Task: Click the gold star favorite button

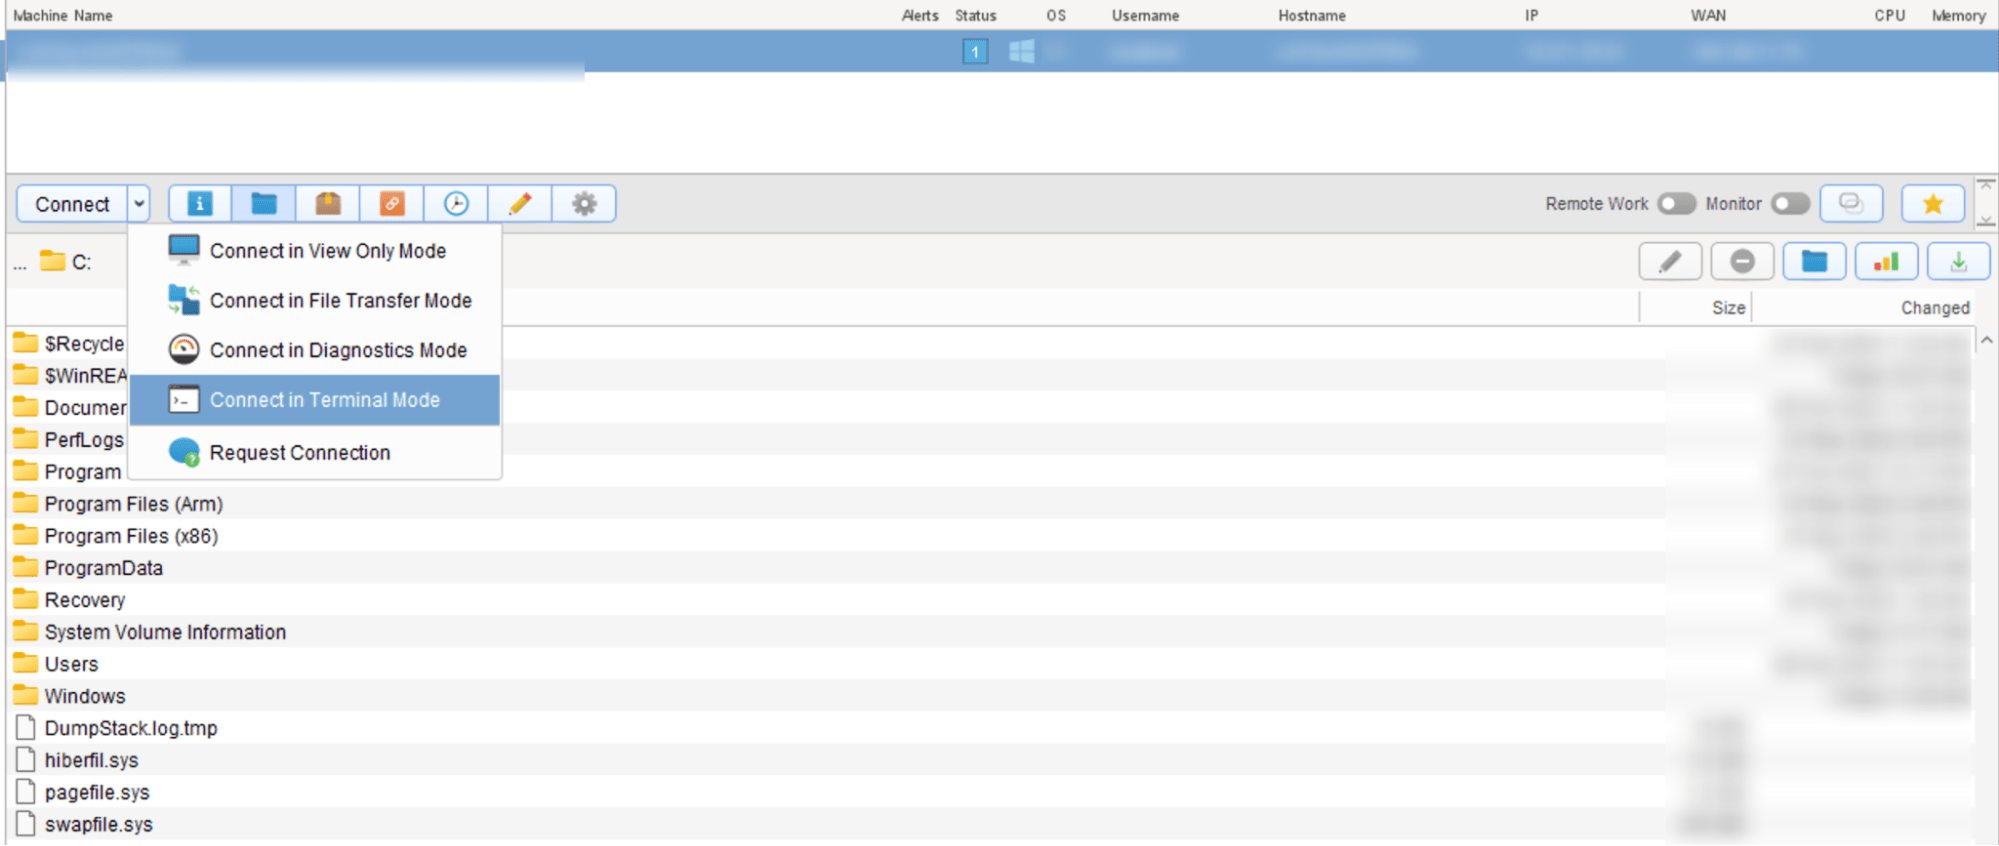Action: coord(1932,204)
